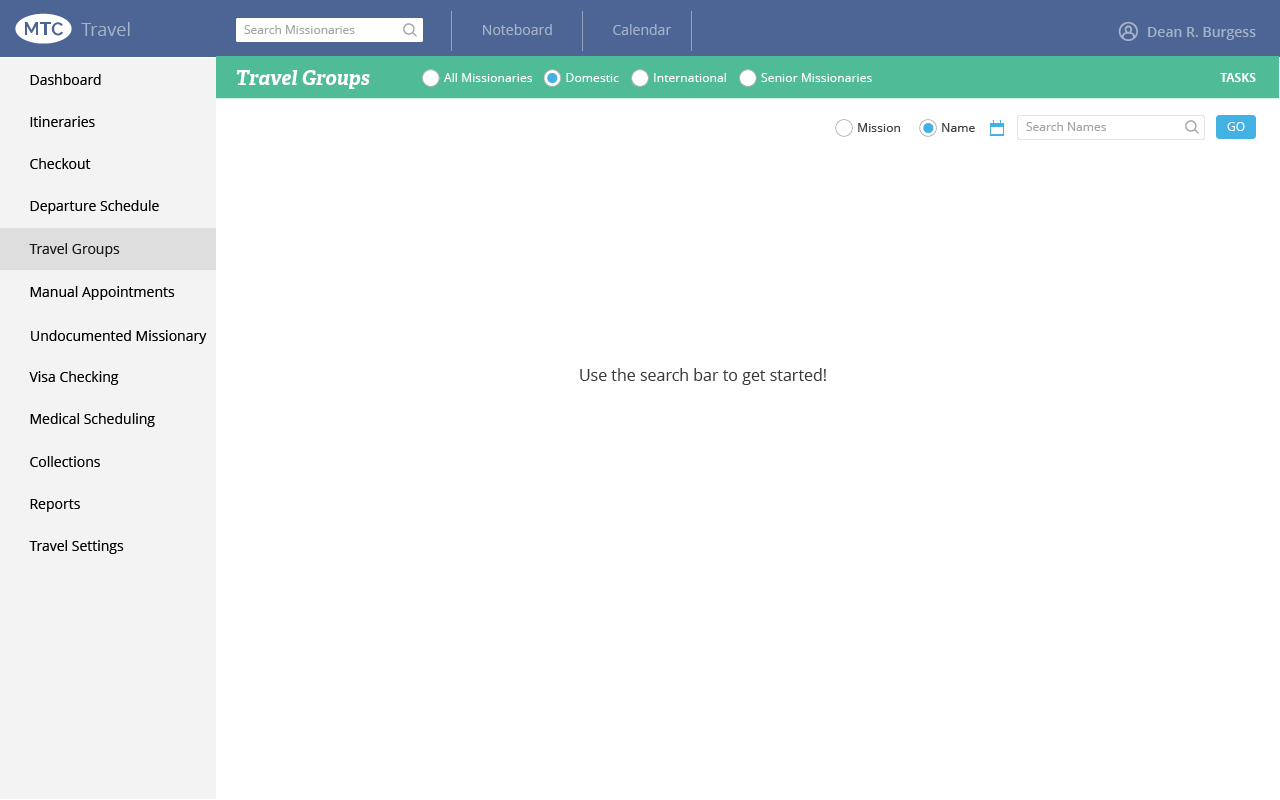Select the All Missionaries radio button
The width and height of the screenshot is (1280, 800).
coord(431,78)
